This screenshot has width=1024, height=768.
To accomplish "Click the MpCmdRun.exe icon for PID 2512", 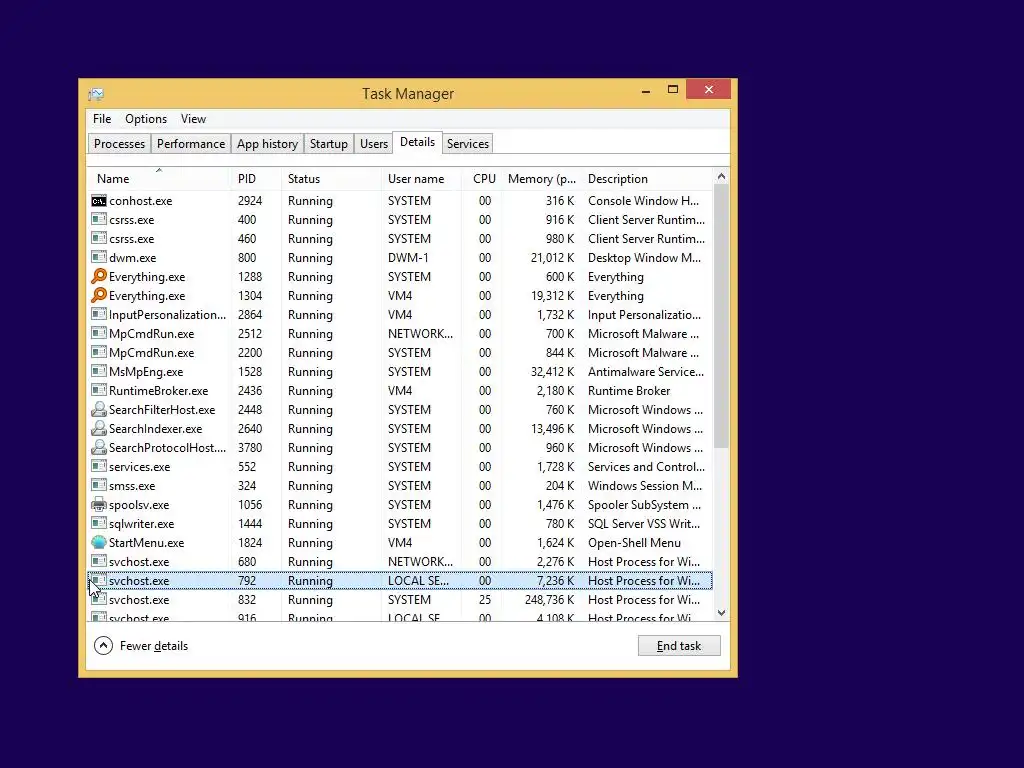I will (99, 333).
